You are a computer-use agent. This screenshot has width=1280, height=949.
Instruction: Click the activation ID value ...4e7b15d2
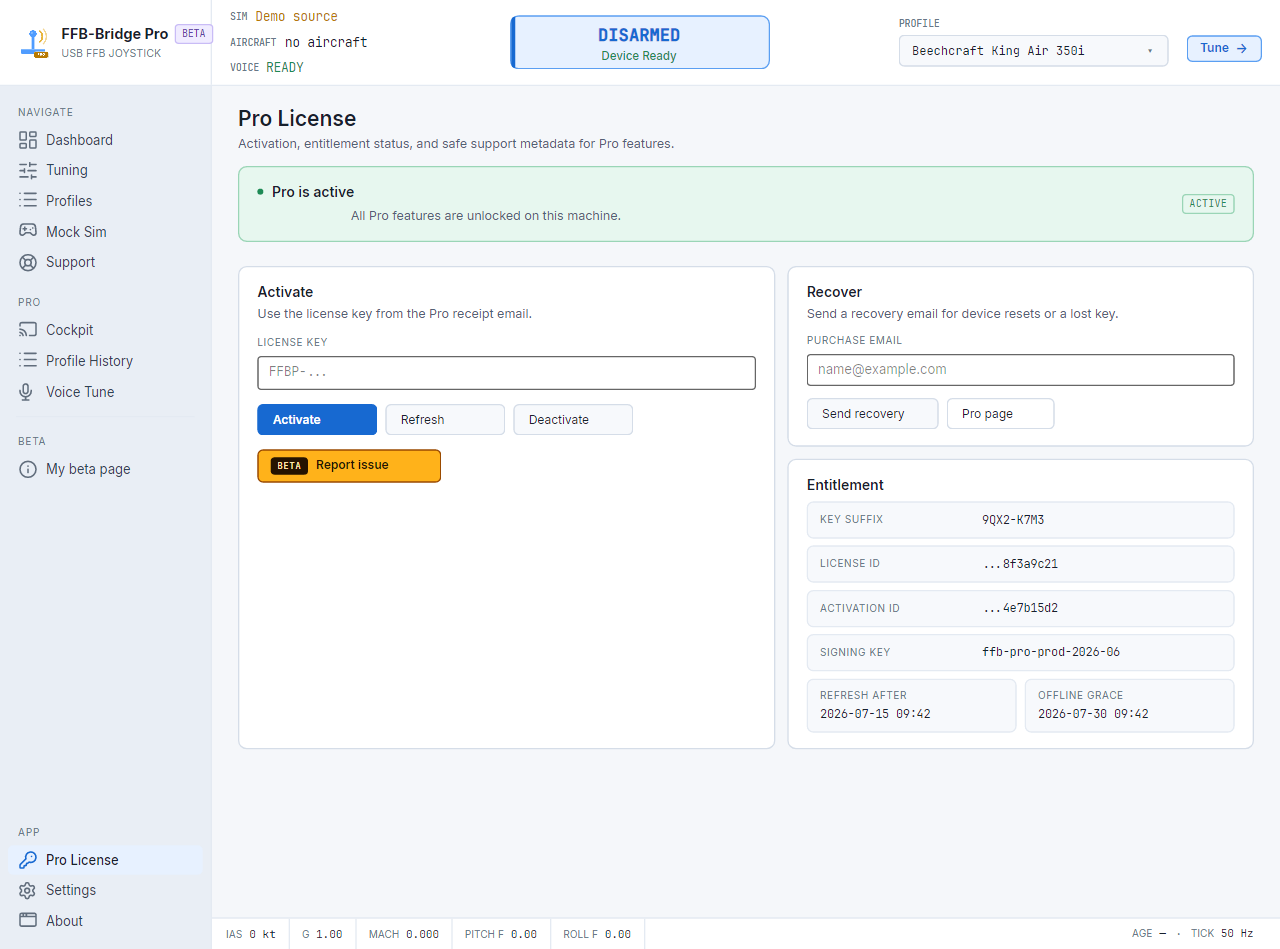point(1020,608)
